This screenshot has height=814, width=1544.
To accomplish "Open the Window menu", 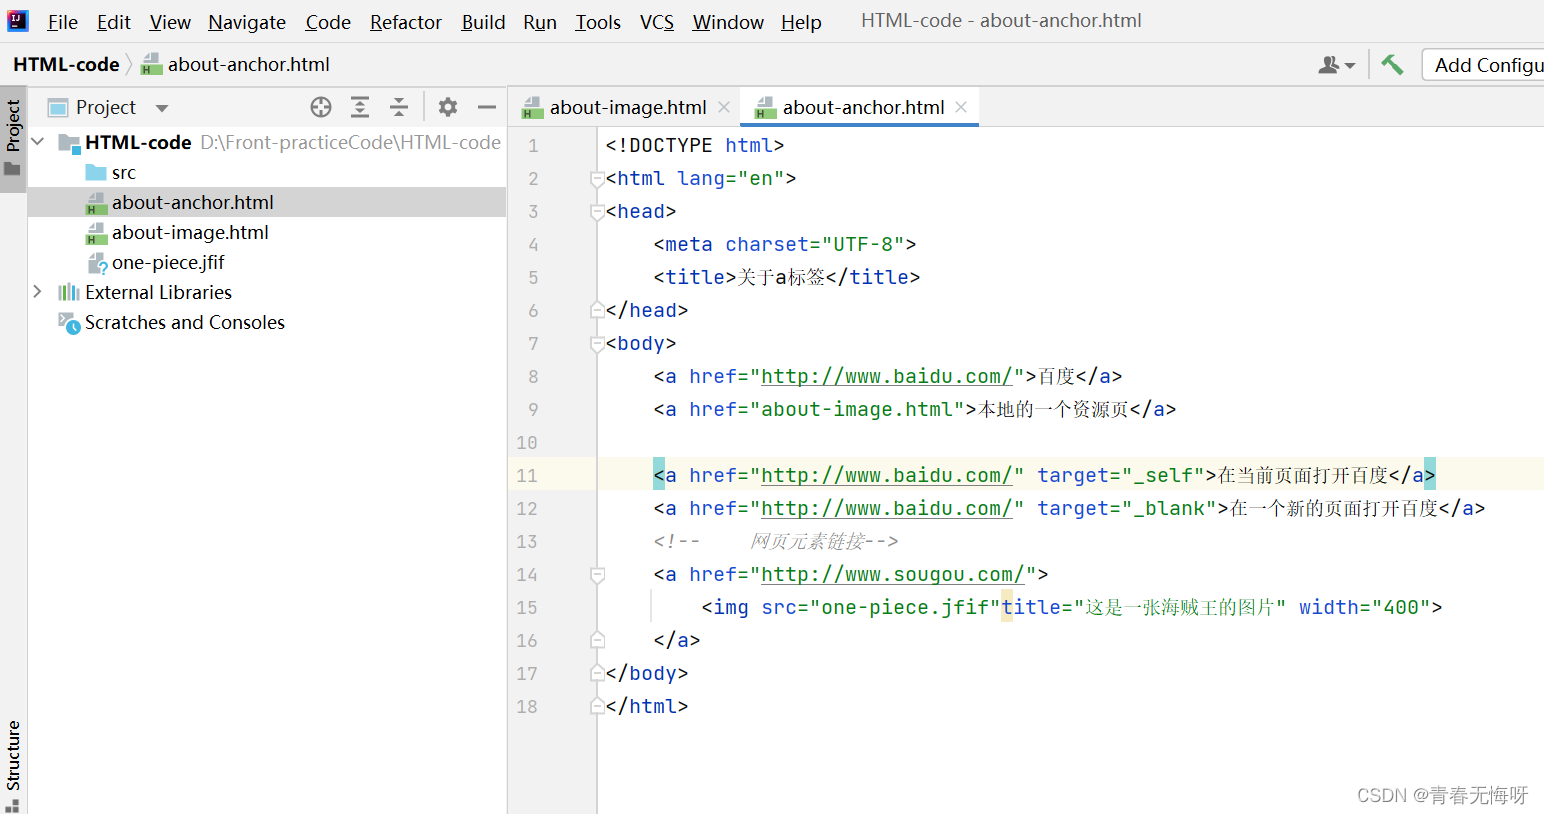I will pyautogui.click(x=728, y=22).
